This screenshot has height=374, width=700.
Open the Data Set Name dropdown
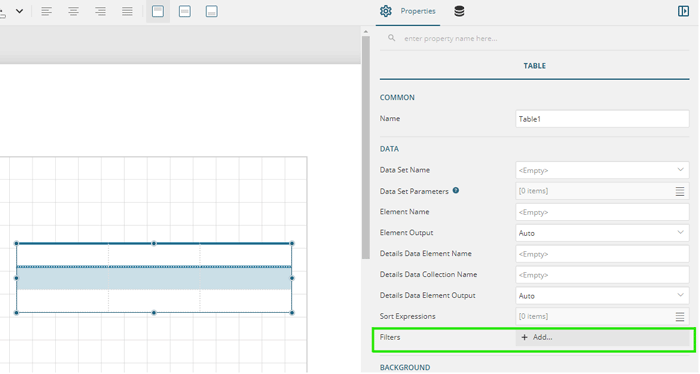tap(602, 170)
